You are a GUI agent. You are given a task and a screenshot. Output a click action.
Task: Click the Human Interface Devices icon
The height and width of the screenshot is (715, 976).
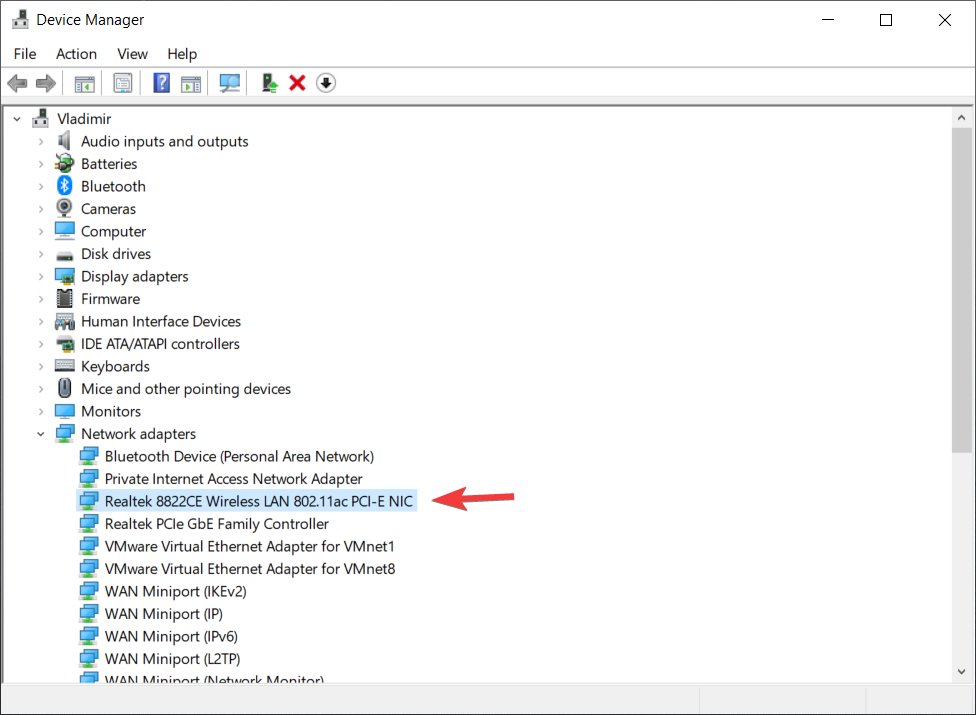(x=65, y=321)
